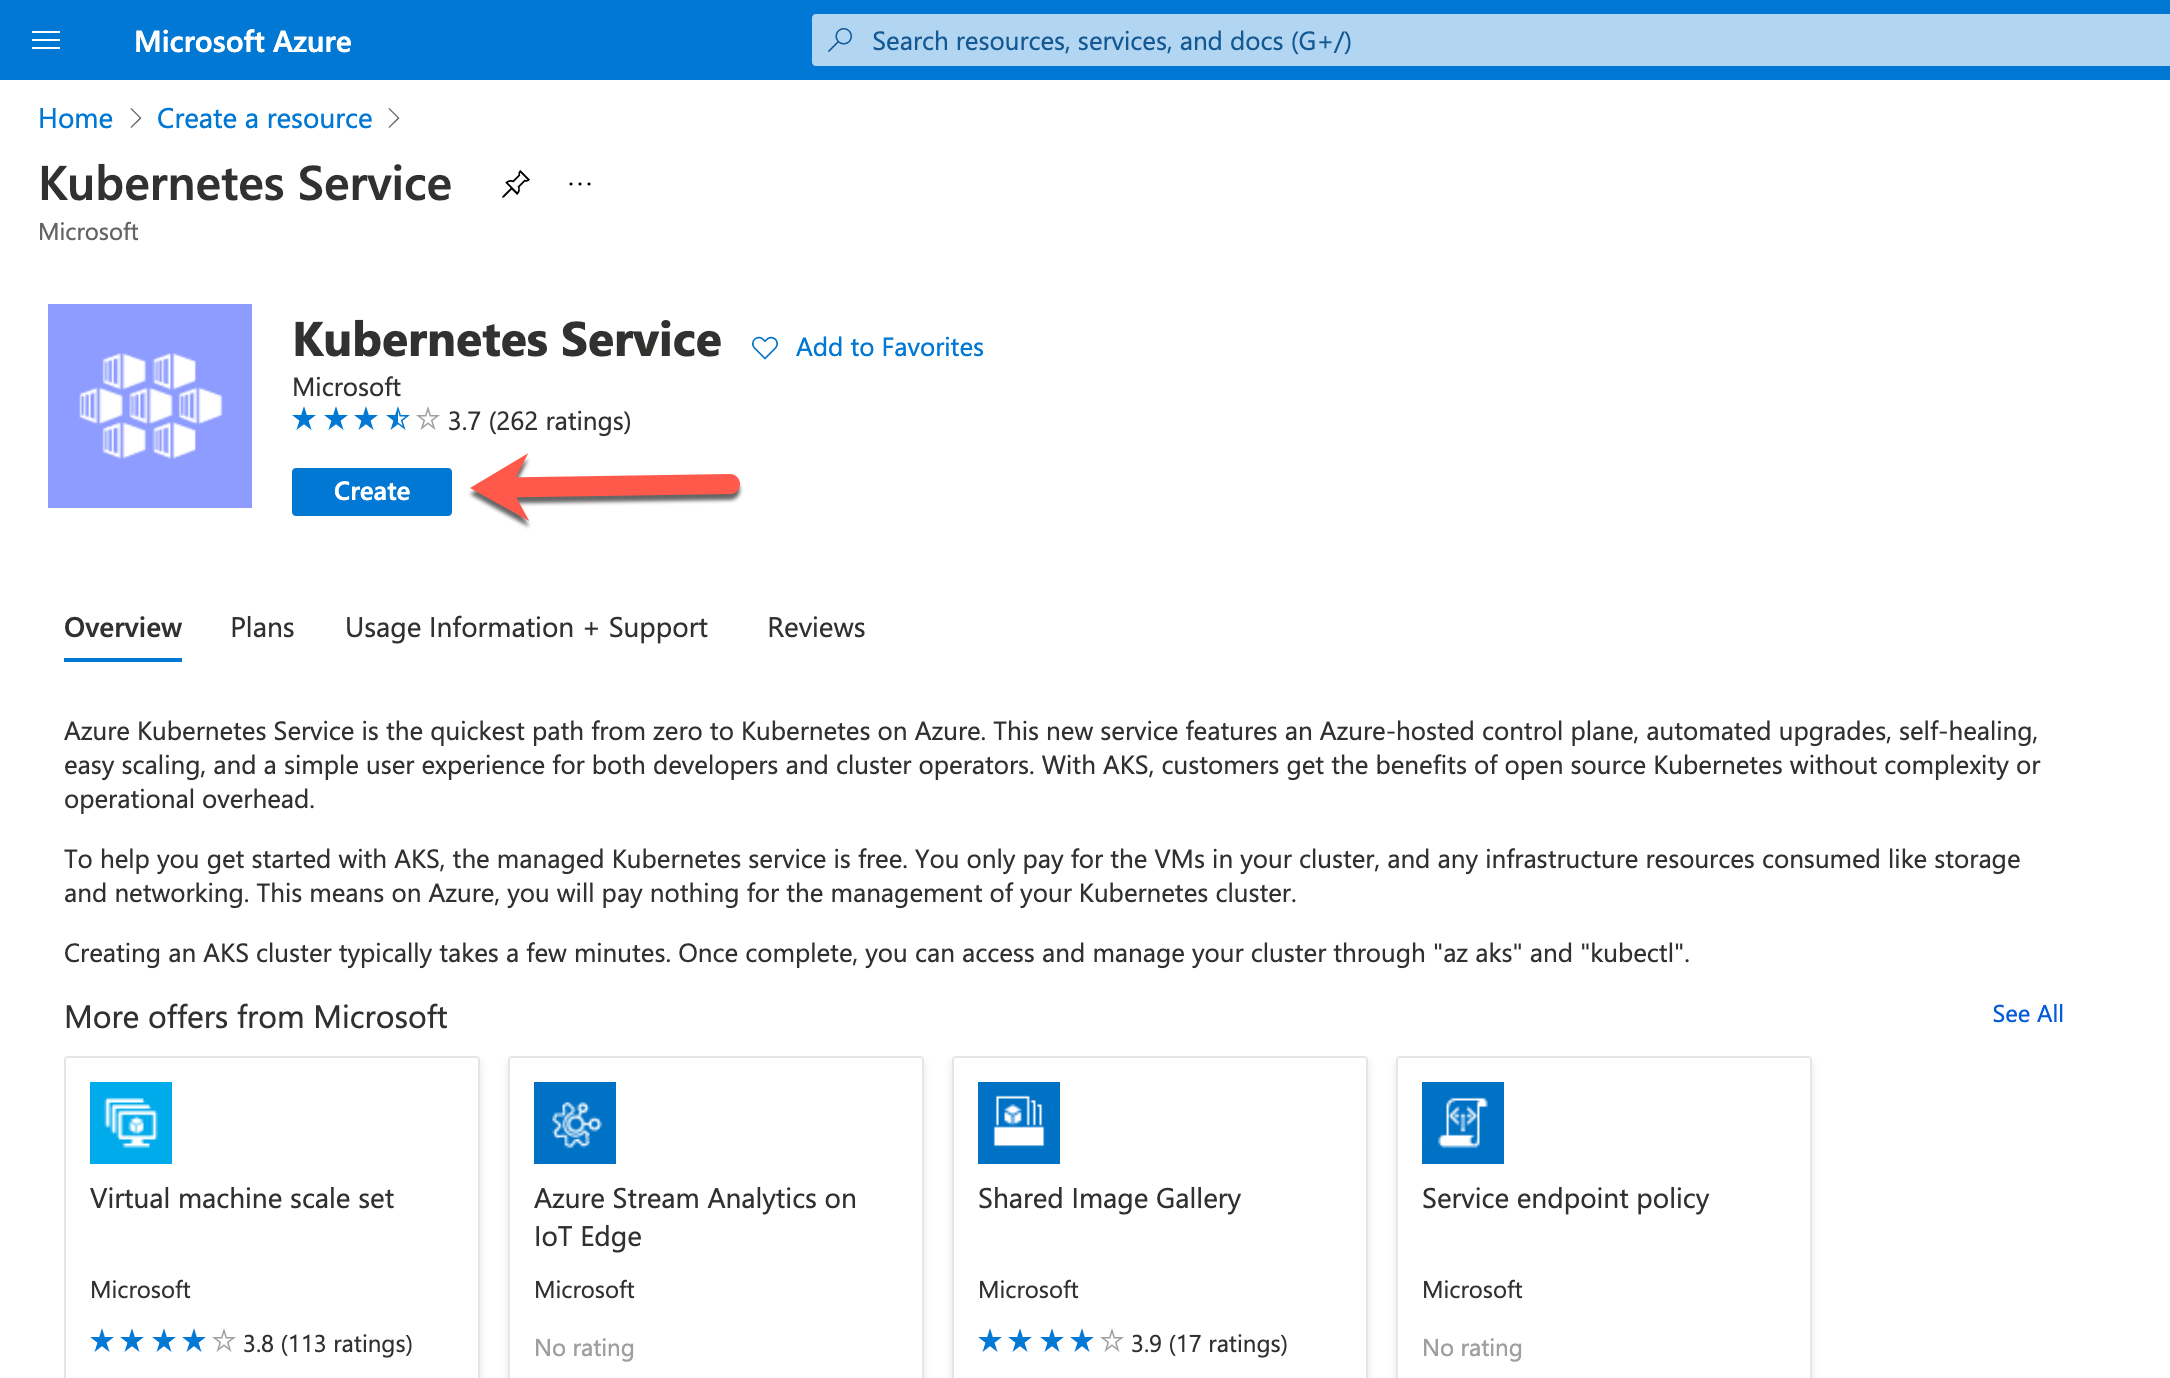
Task: Click Add to Favorites link
Action: (890, 347)
